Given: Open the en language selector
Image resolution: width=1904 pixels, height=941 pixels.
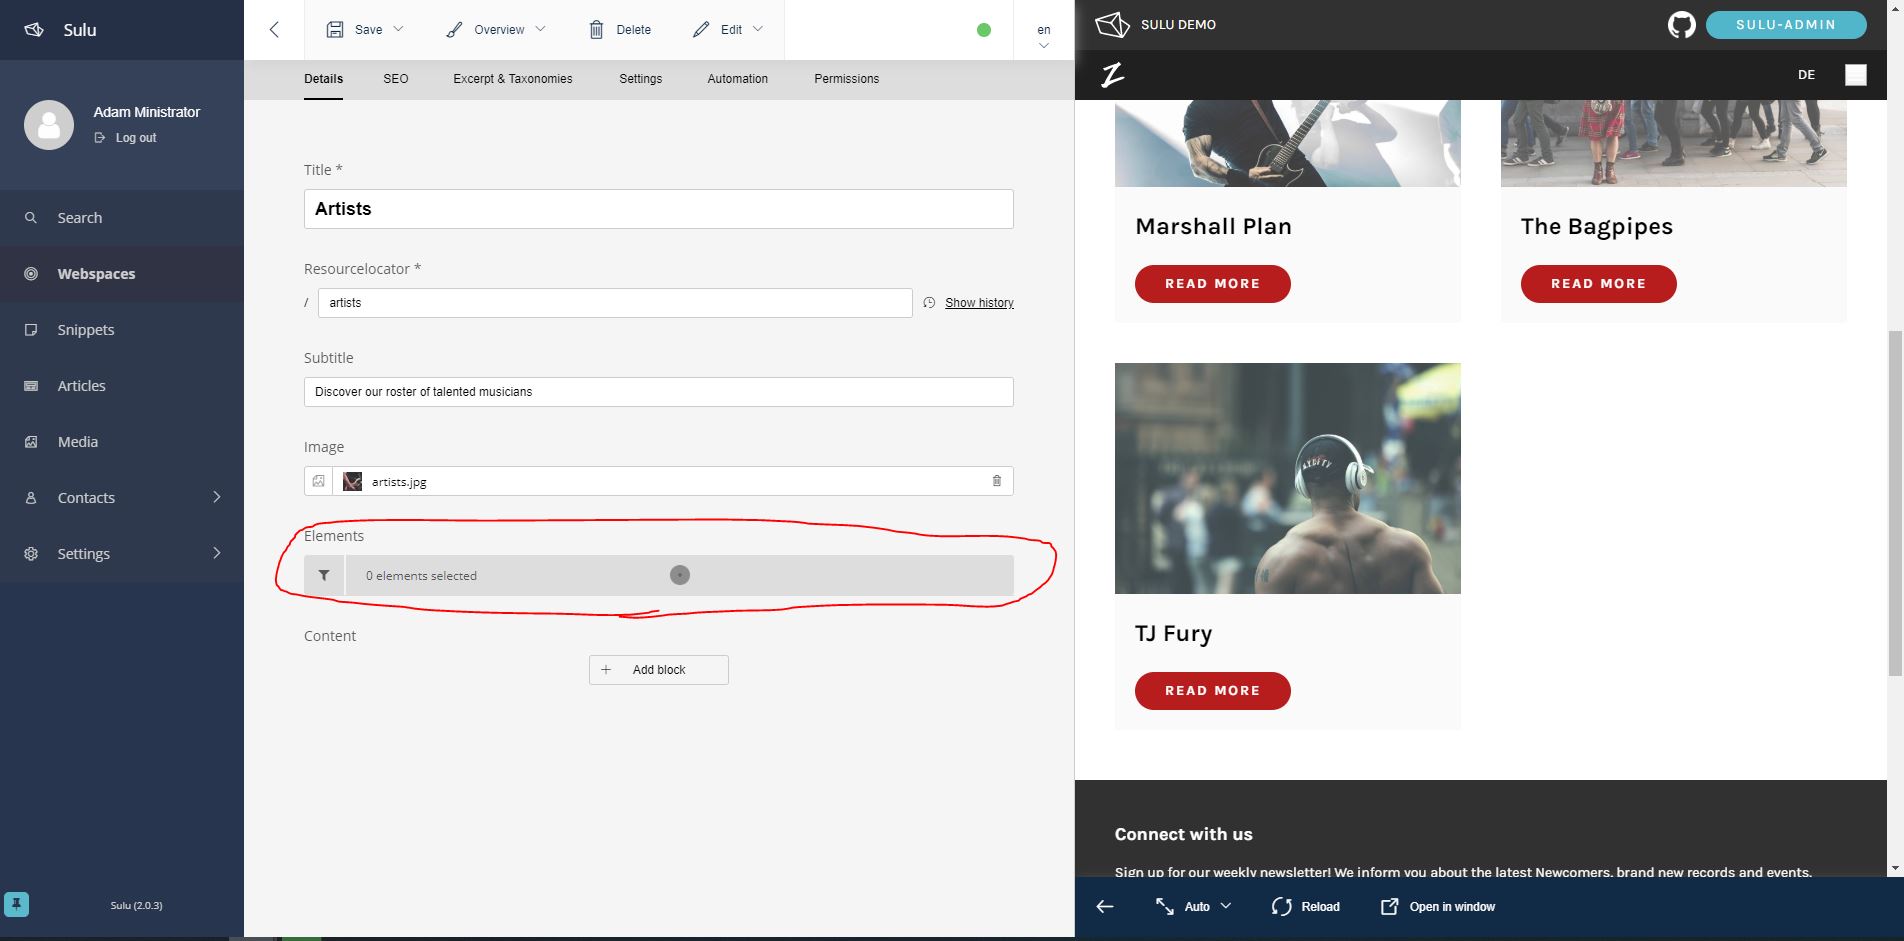Looking at the screenshot, I should [1044, 36].
